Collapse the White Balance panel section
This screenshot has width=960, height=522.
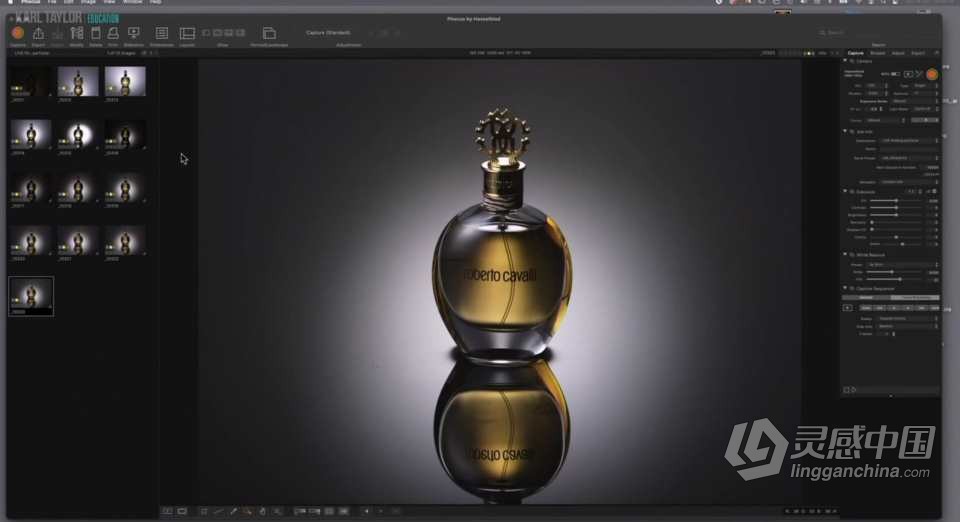click(845, 254)
